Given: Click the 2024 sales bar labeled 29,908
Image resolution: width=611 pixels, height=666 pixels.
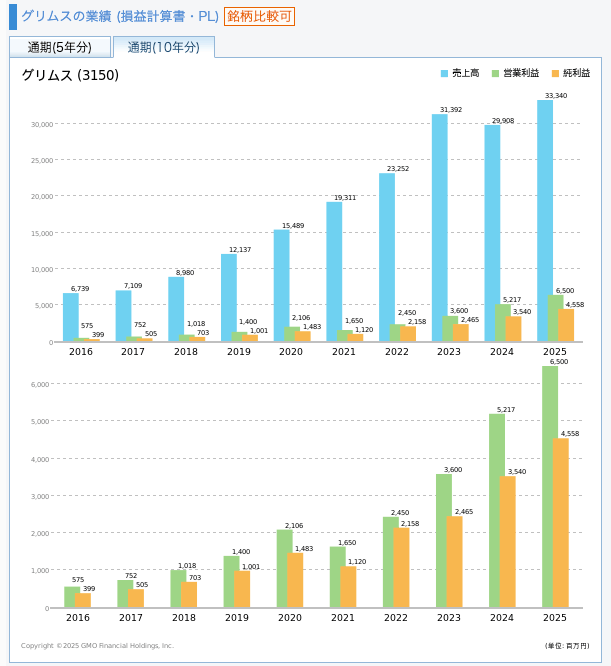Looking at the screenshot, I should pos(492,233).
